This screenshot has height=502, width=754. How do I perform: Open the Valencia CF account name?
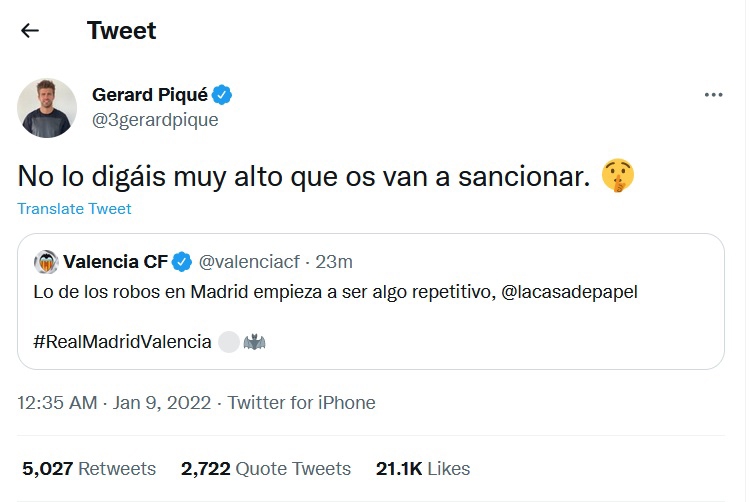[x=114, y=262]
